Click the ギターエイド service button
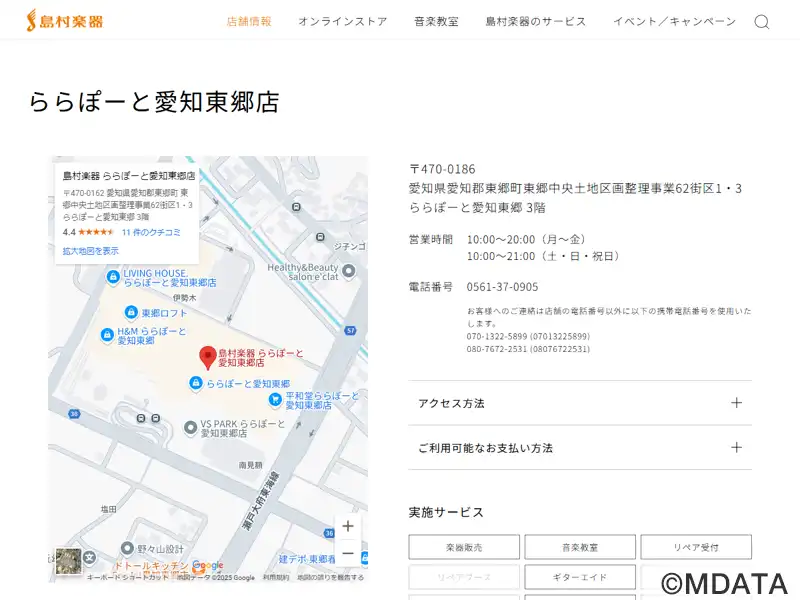The width and height of the screenshot is (800, 600). click(x=580, y=577)
